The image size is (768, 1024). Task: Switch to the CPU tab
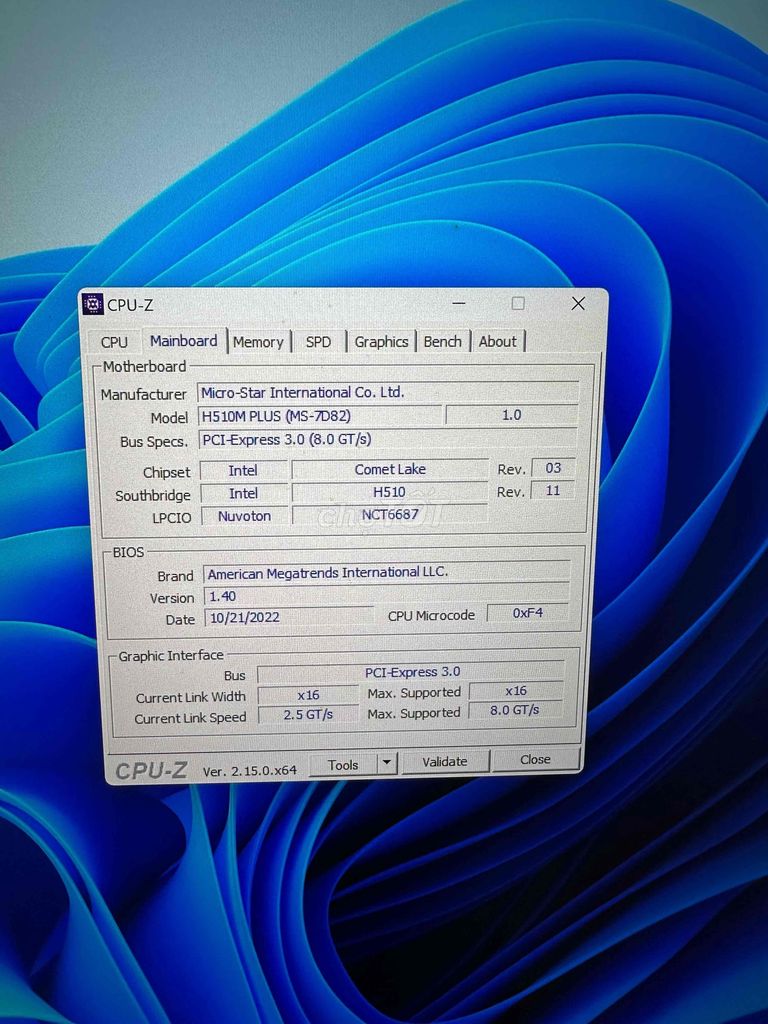point(114,342)
